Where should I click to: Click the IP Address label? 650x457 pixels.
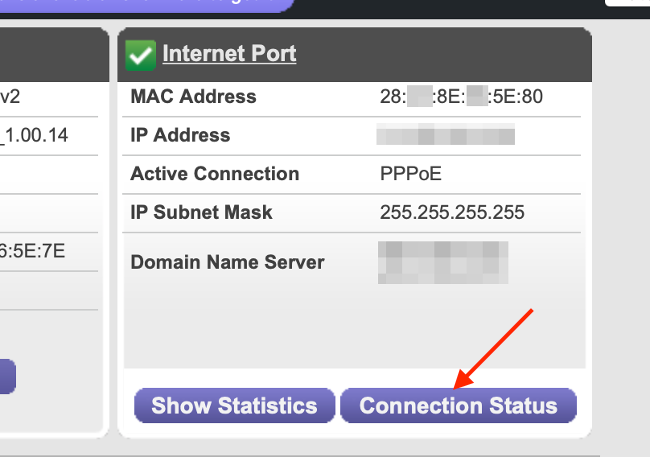[x=180, y=135]
